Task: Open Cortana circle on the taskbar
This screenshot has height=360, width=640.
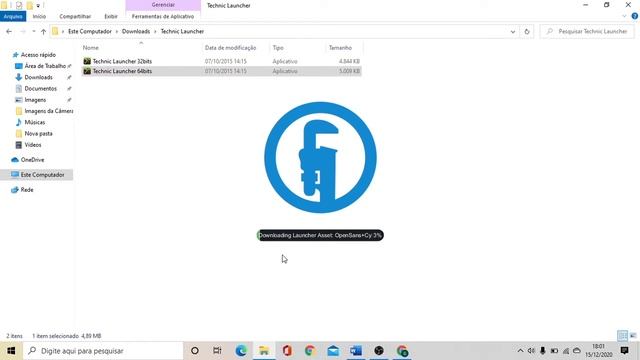Action: [195, 351]
